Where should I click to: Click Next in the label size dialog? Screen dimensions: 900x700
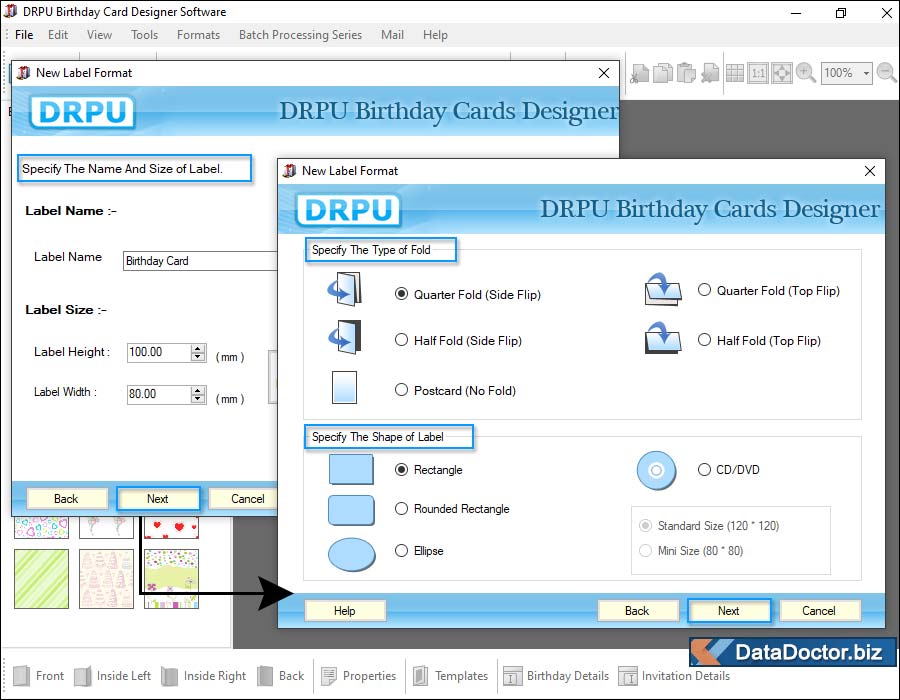click(158, 499)
